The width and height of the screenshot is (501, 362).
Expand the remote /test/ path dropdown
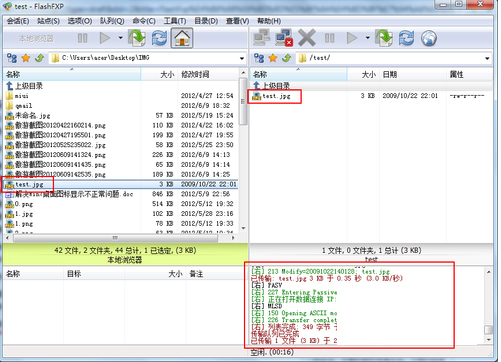point(487,58)
